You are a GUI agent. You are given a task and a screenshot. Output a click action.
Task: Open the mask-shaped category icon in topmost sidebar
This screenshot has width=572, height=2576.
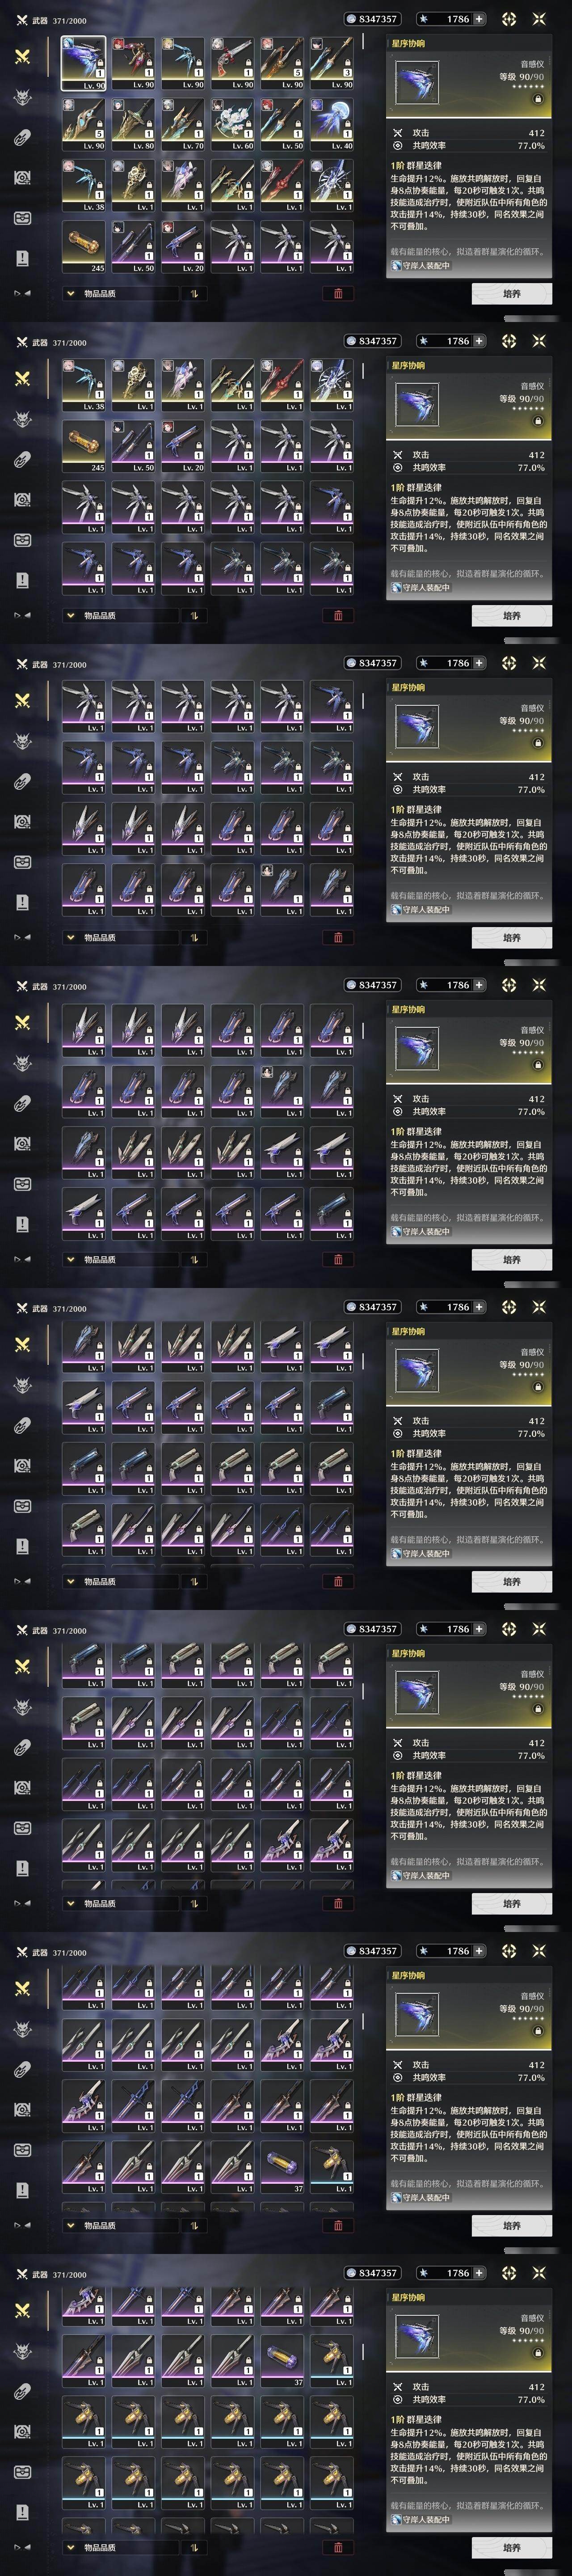point(22,218)
